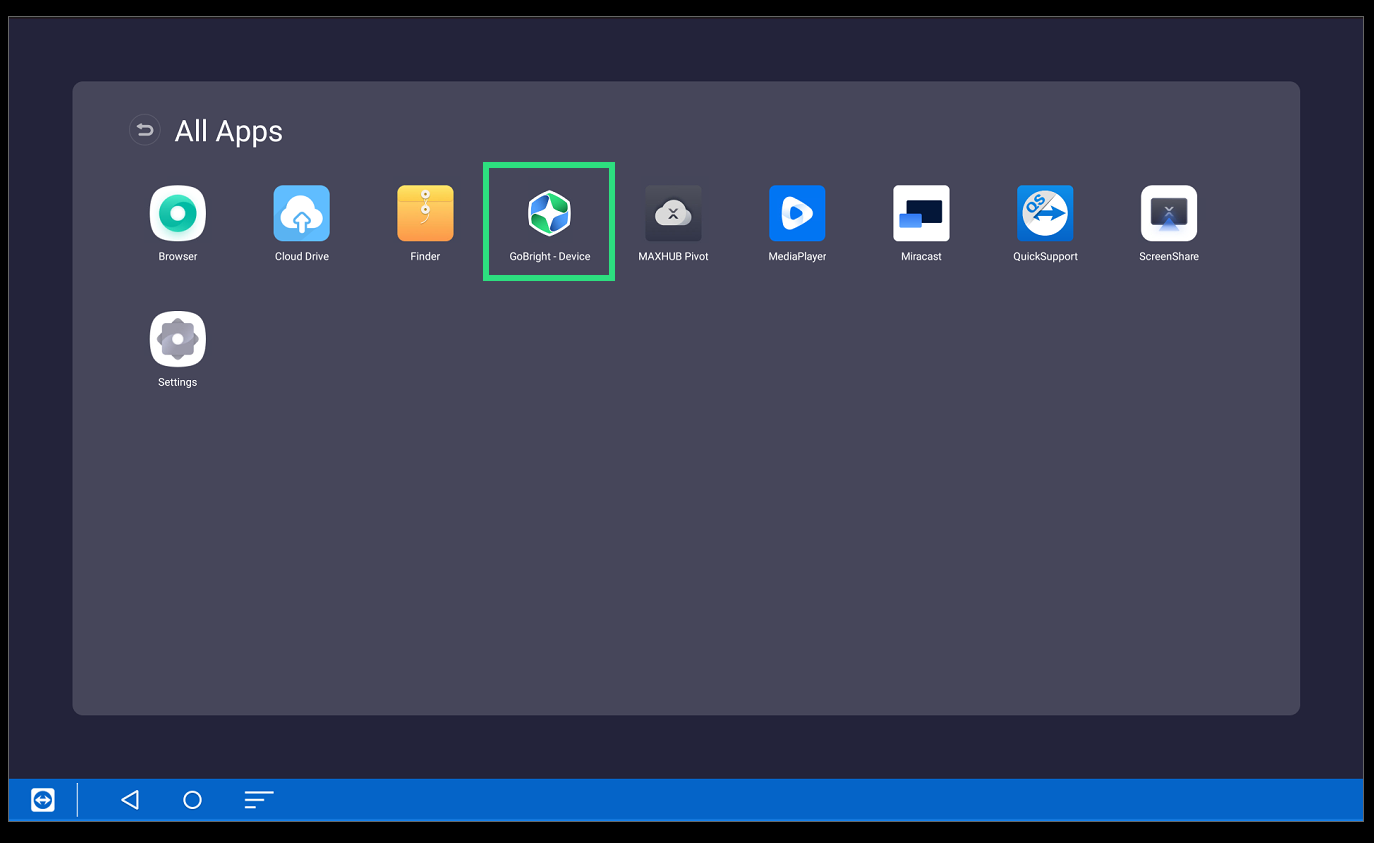This screenshot has width=1374, height=843.
Task: Open the MAXHUB Pivot app
Action: pyautogui.click(x=673, y=213)
